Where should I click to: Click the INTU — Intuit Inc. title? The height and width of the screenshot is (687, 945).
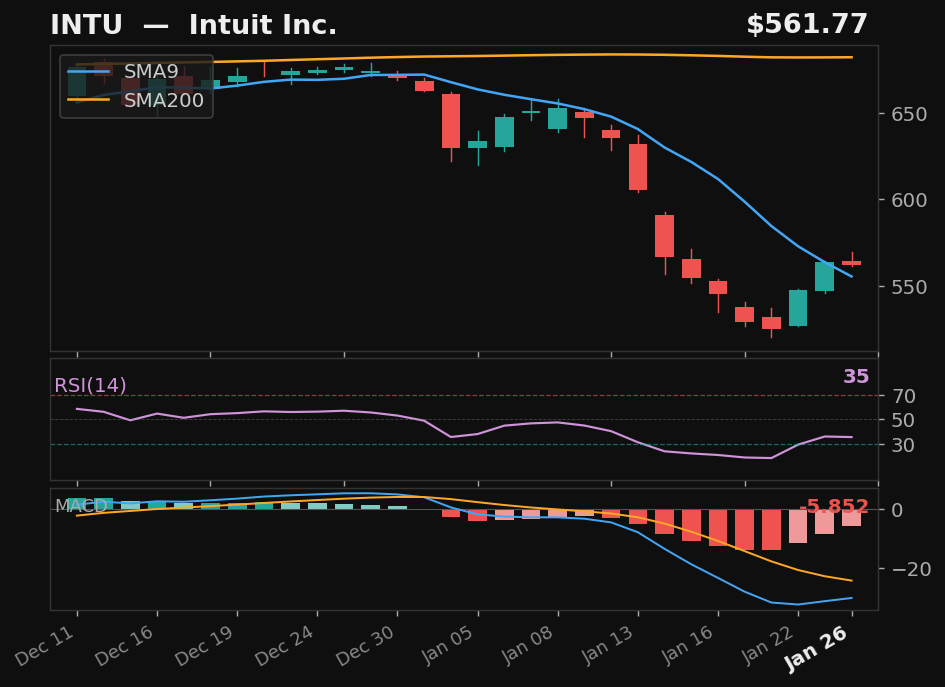[193, 25]
